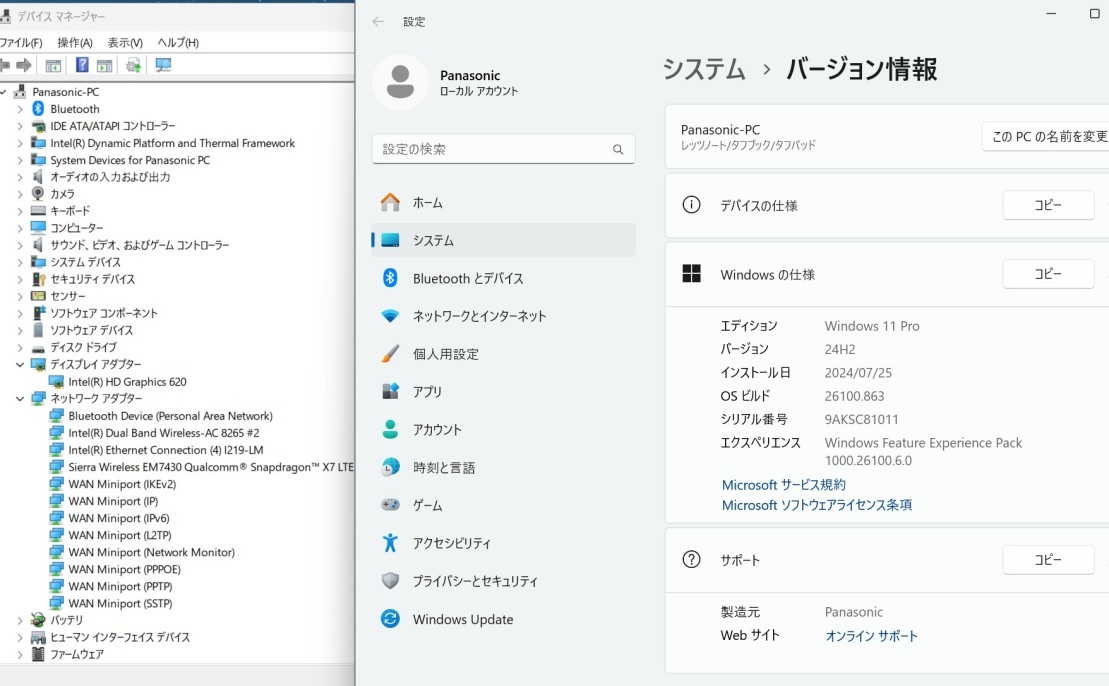Collapse the ネットワーク アダプター node
This screenshot has height=686, width=1109.
point(20,399)
